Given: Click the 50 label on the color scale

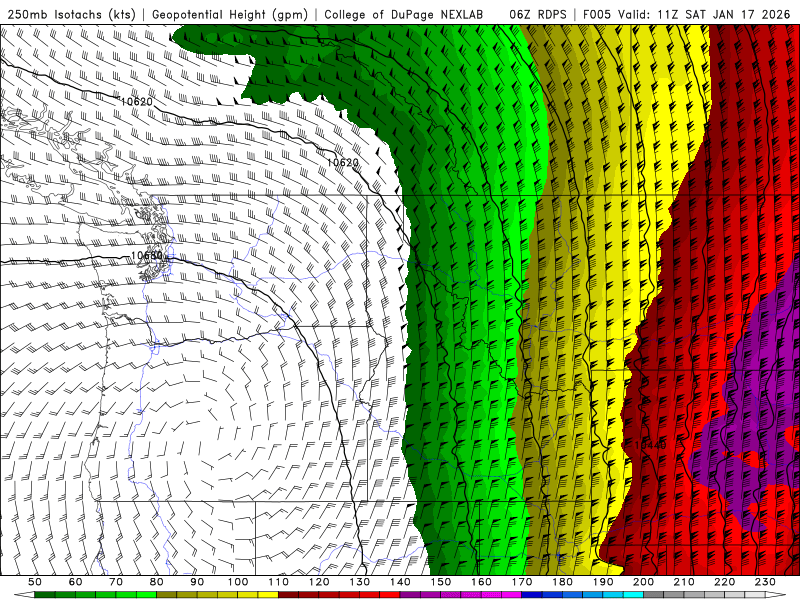Looking at the screenshot, I should coord(35,582).
